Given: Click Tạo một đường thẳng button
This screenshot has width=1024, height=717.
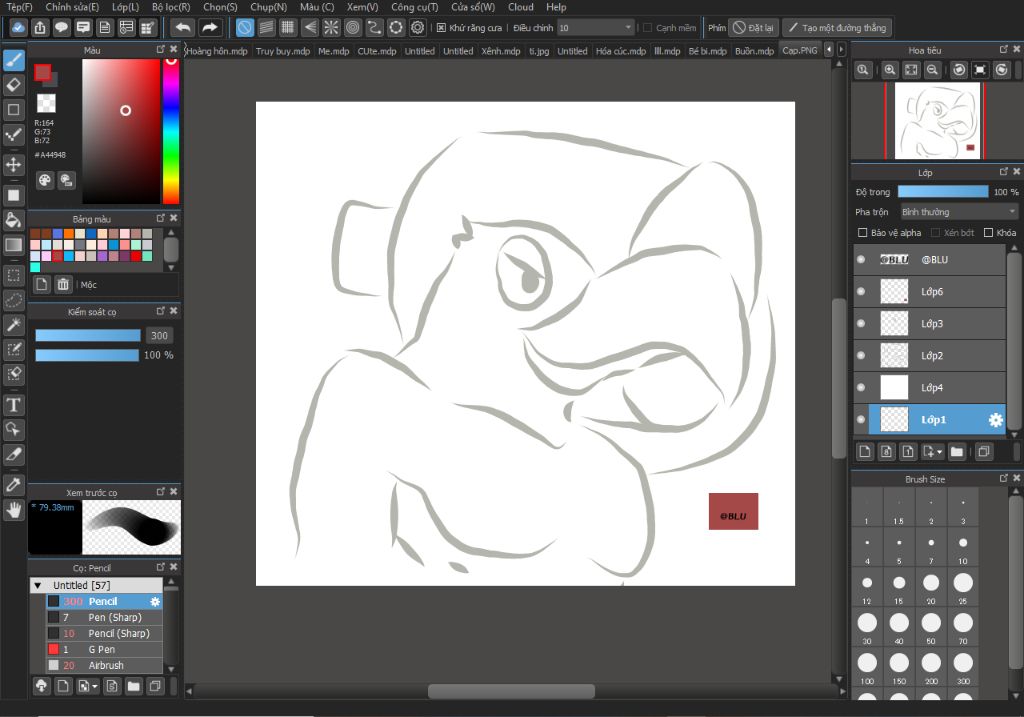Looking at the screenshot, I should point(837,27).
